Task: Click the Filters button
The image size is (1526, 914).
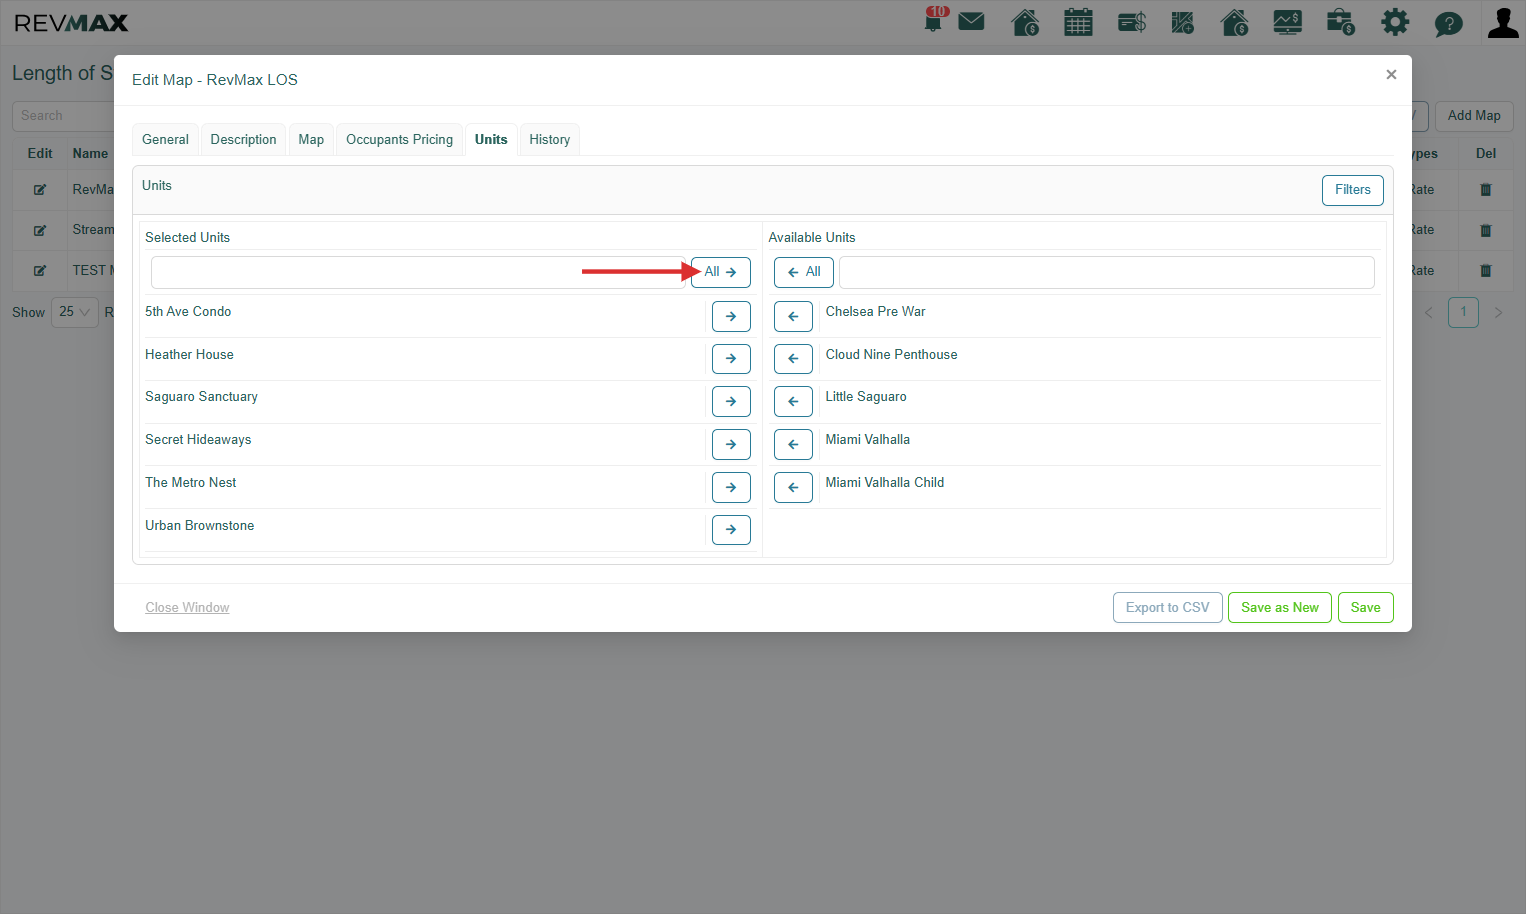Action: point(1353,190)
